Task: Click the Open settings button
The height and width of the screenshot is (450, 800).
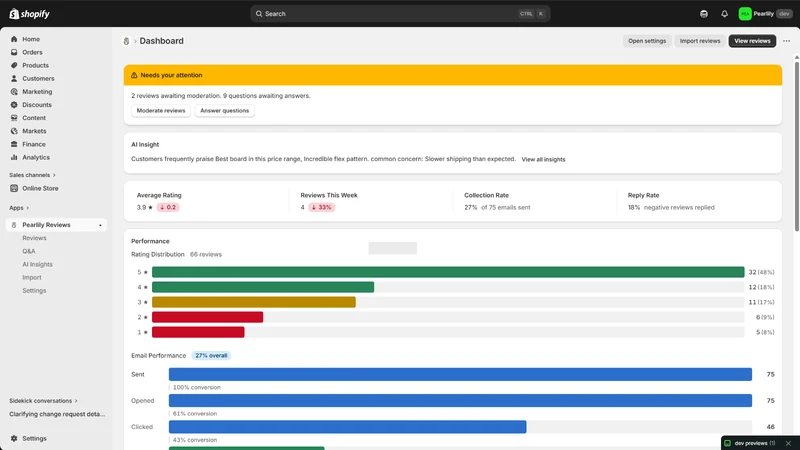Action: click(647, 41)
